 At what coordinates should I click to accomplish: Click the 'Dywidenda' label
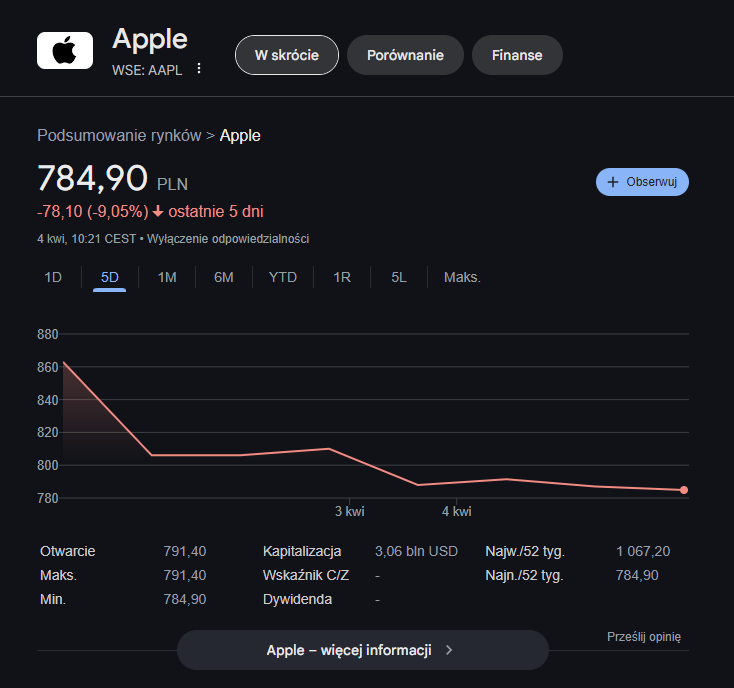pos(297,599)
